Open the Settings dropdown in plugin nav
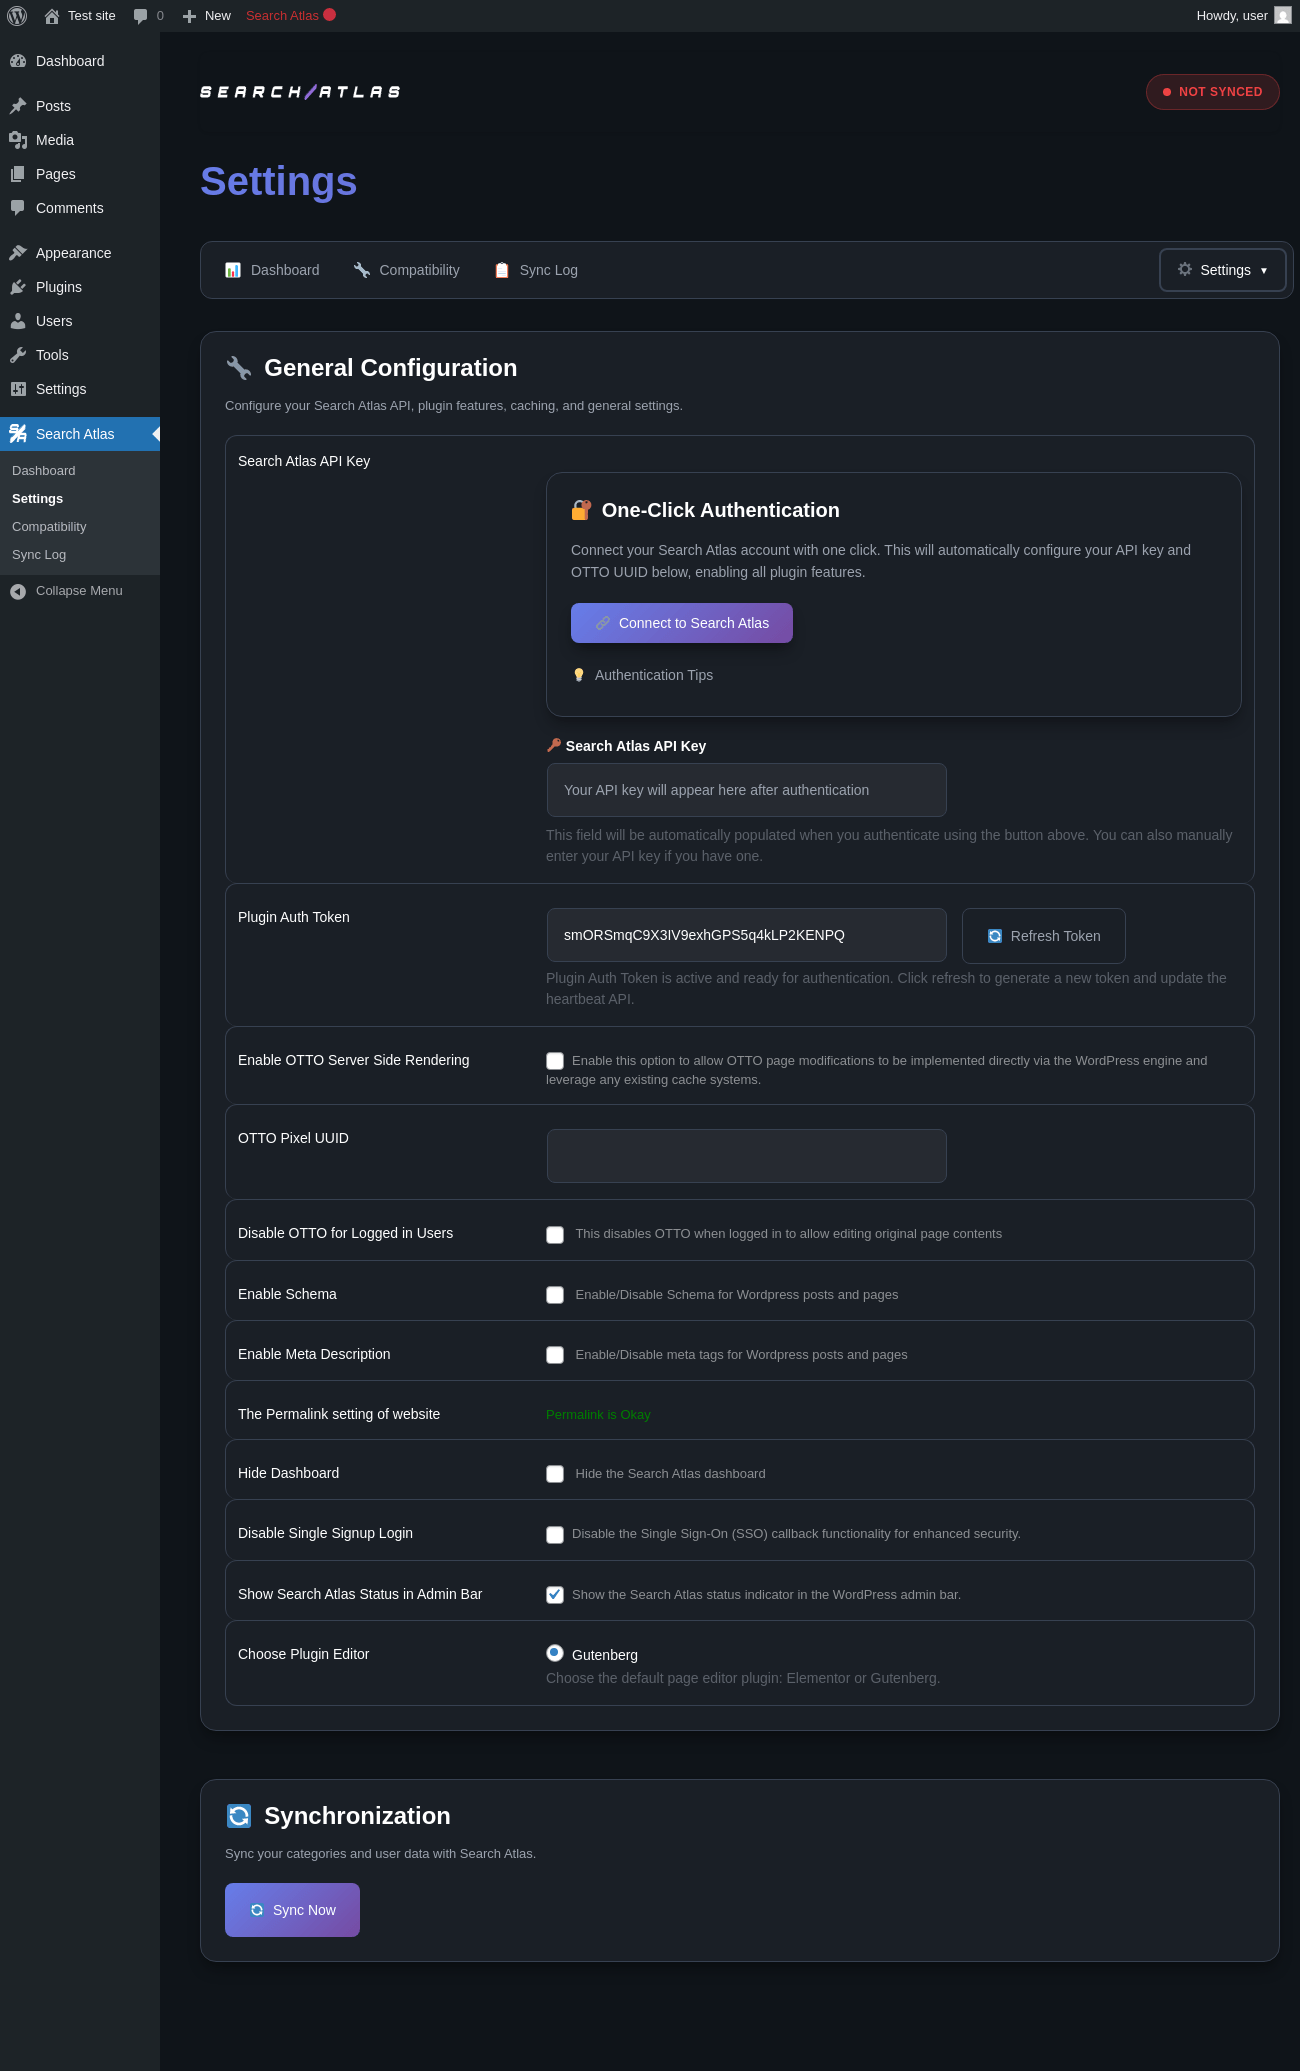The image size is (1300, 2071). point(1222,270)
